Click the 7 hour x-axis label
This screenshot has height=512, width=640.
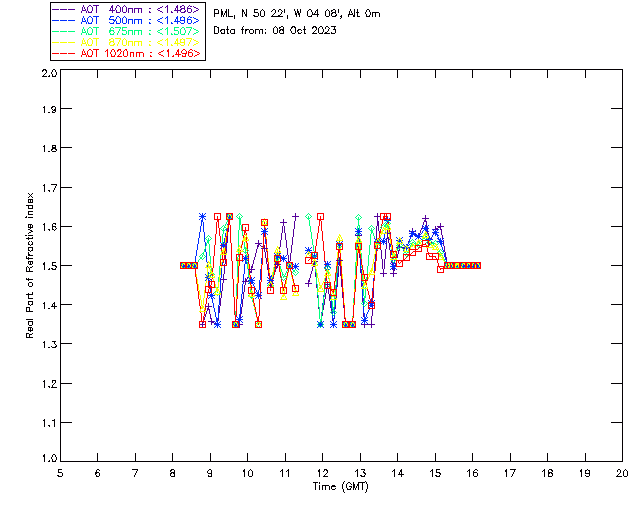pyautogui.click(x=135, y=473)
